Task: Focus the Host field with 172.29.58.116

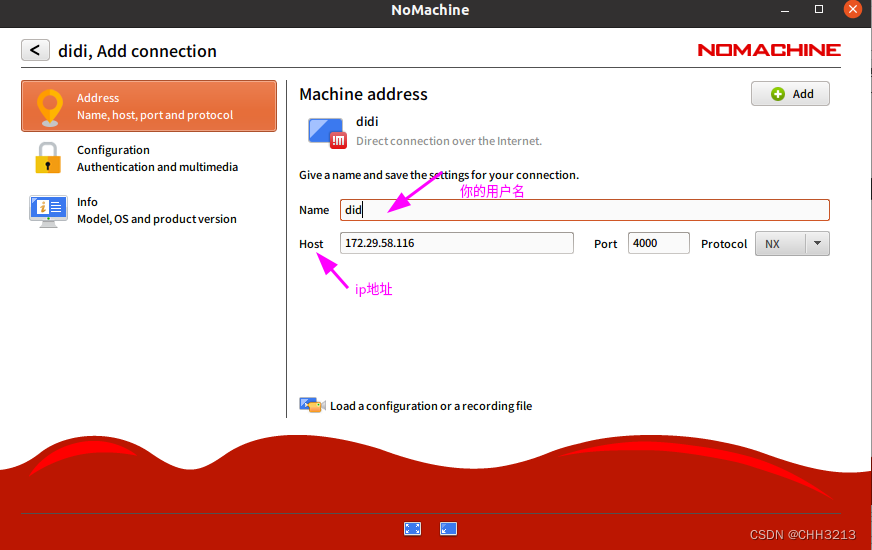Action: (x=457, y=243)
